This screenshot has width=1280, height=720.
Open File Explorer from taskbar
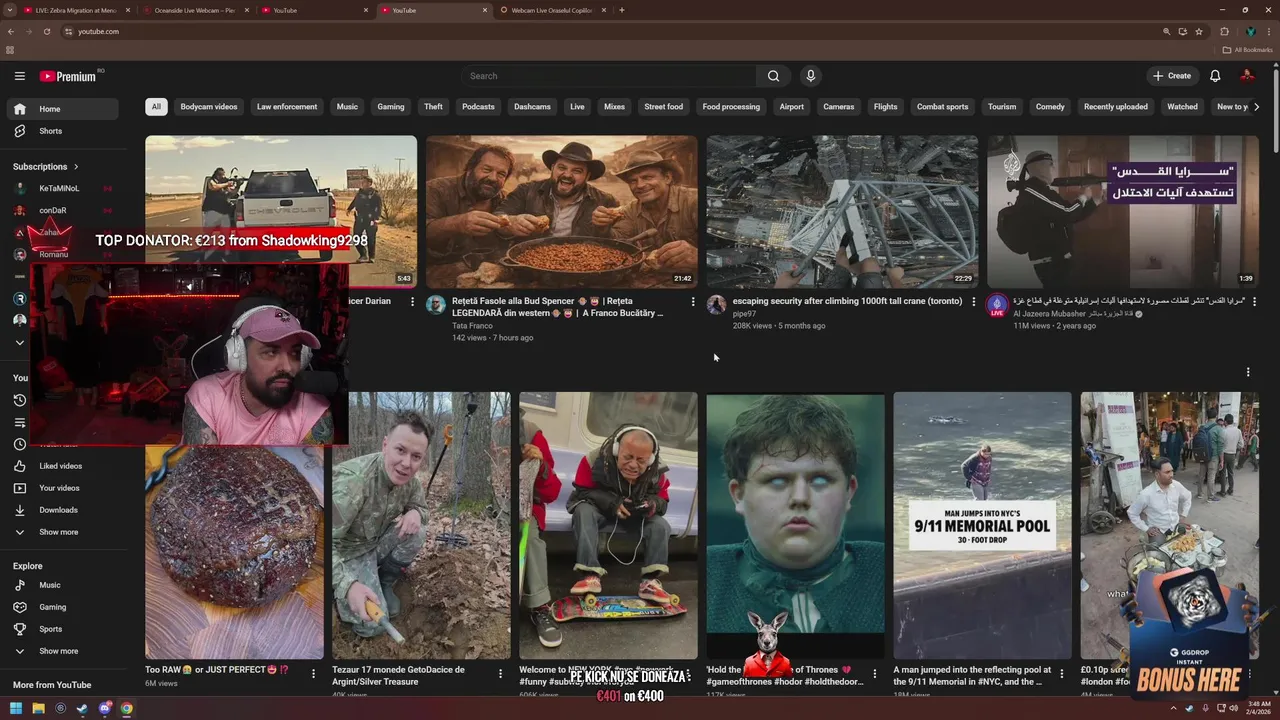tap(38, 708)
